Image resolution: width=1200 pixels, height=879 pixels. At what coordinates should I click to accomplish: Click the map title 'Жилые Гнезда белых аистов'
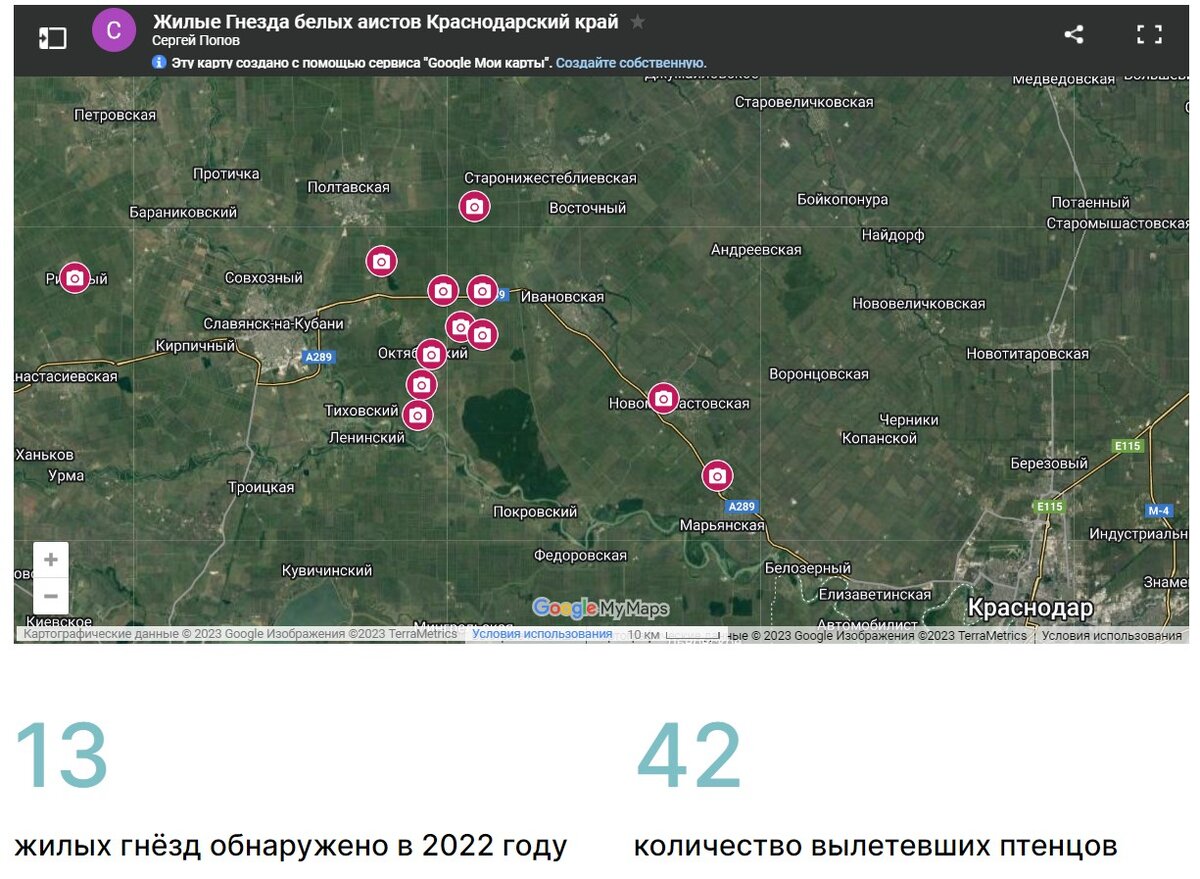(x=385, y=21)
